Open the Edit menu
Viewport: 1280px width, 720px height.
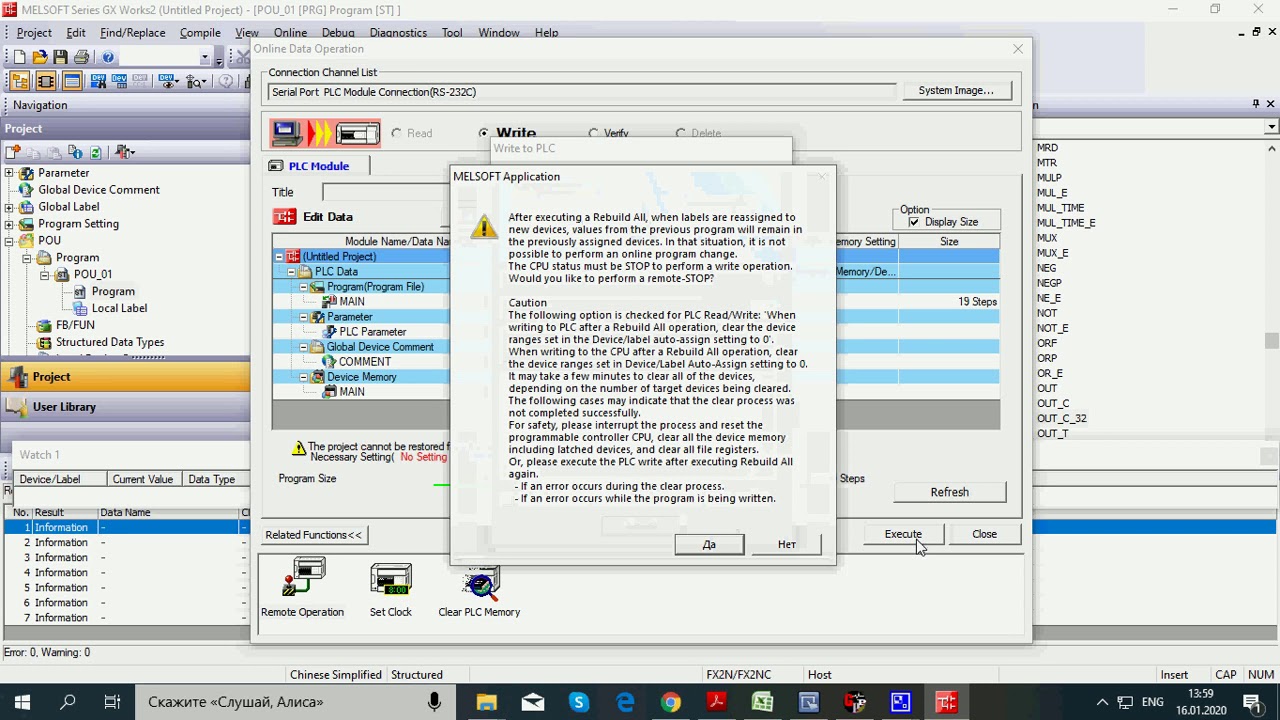coord(76,33)
